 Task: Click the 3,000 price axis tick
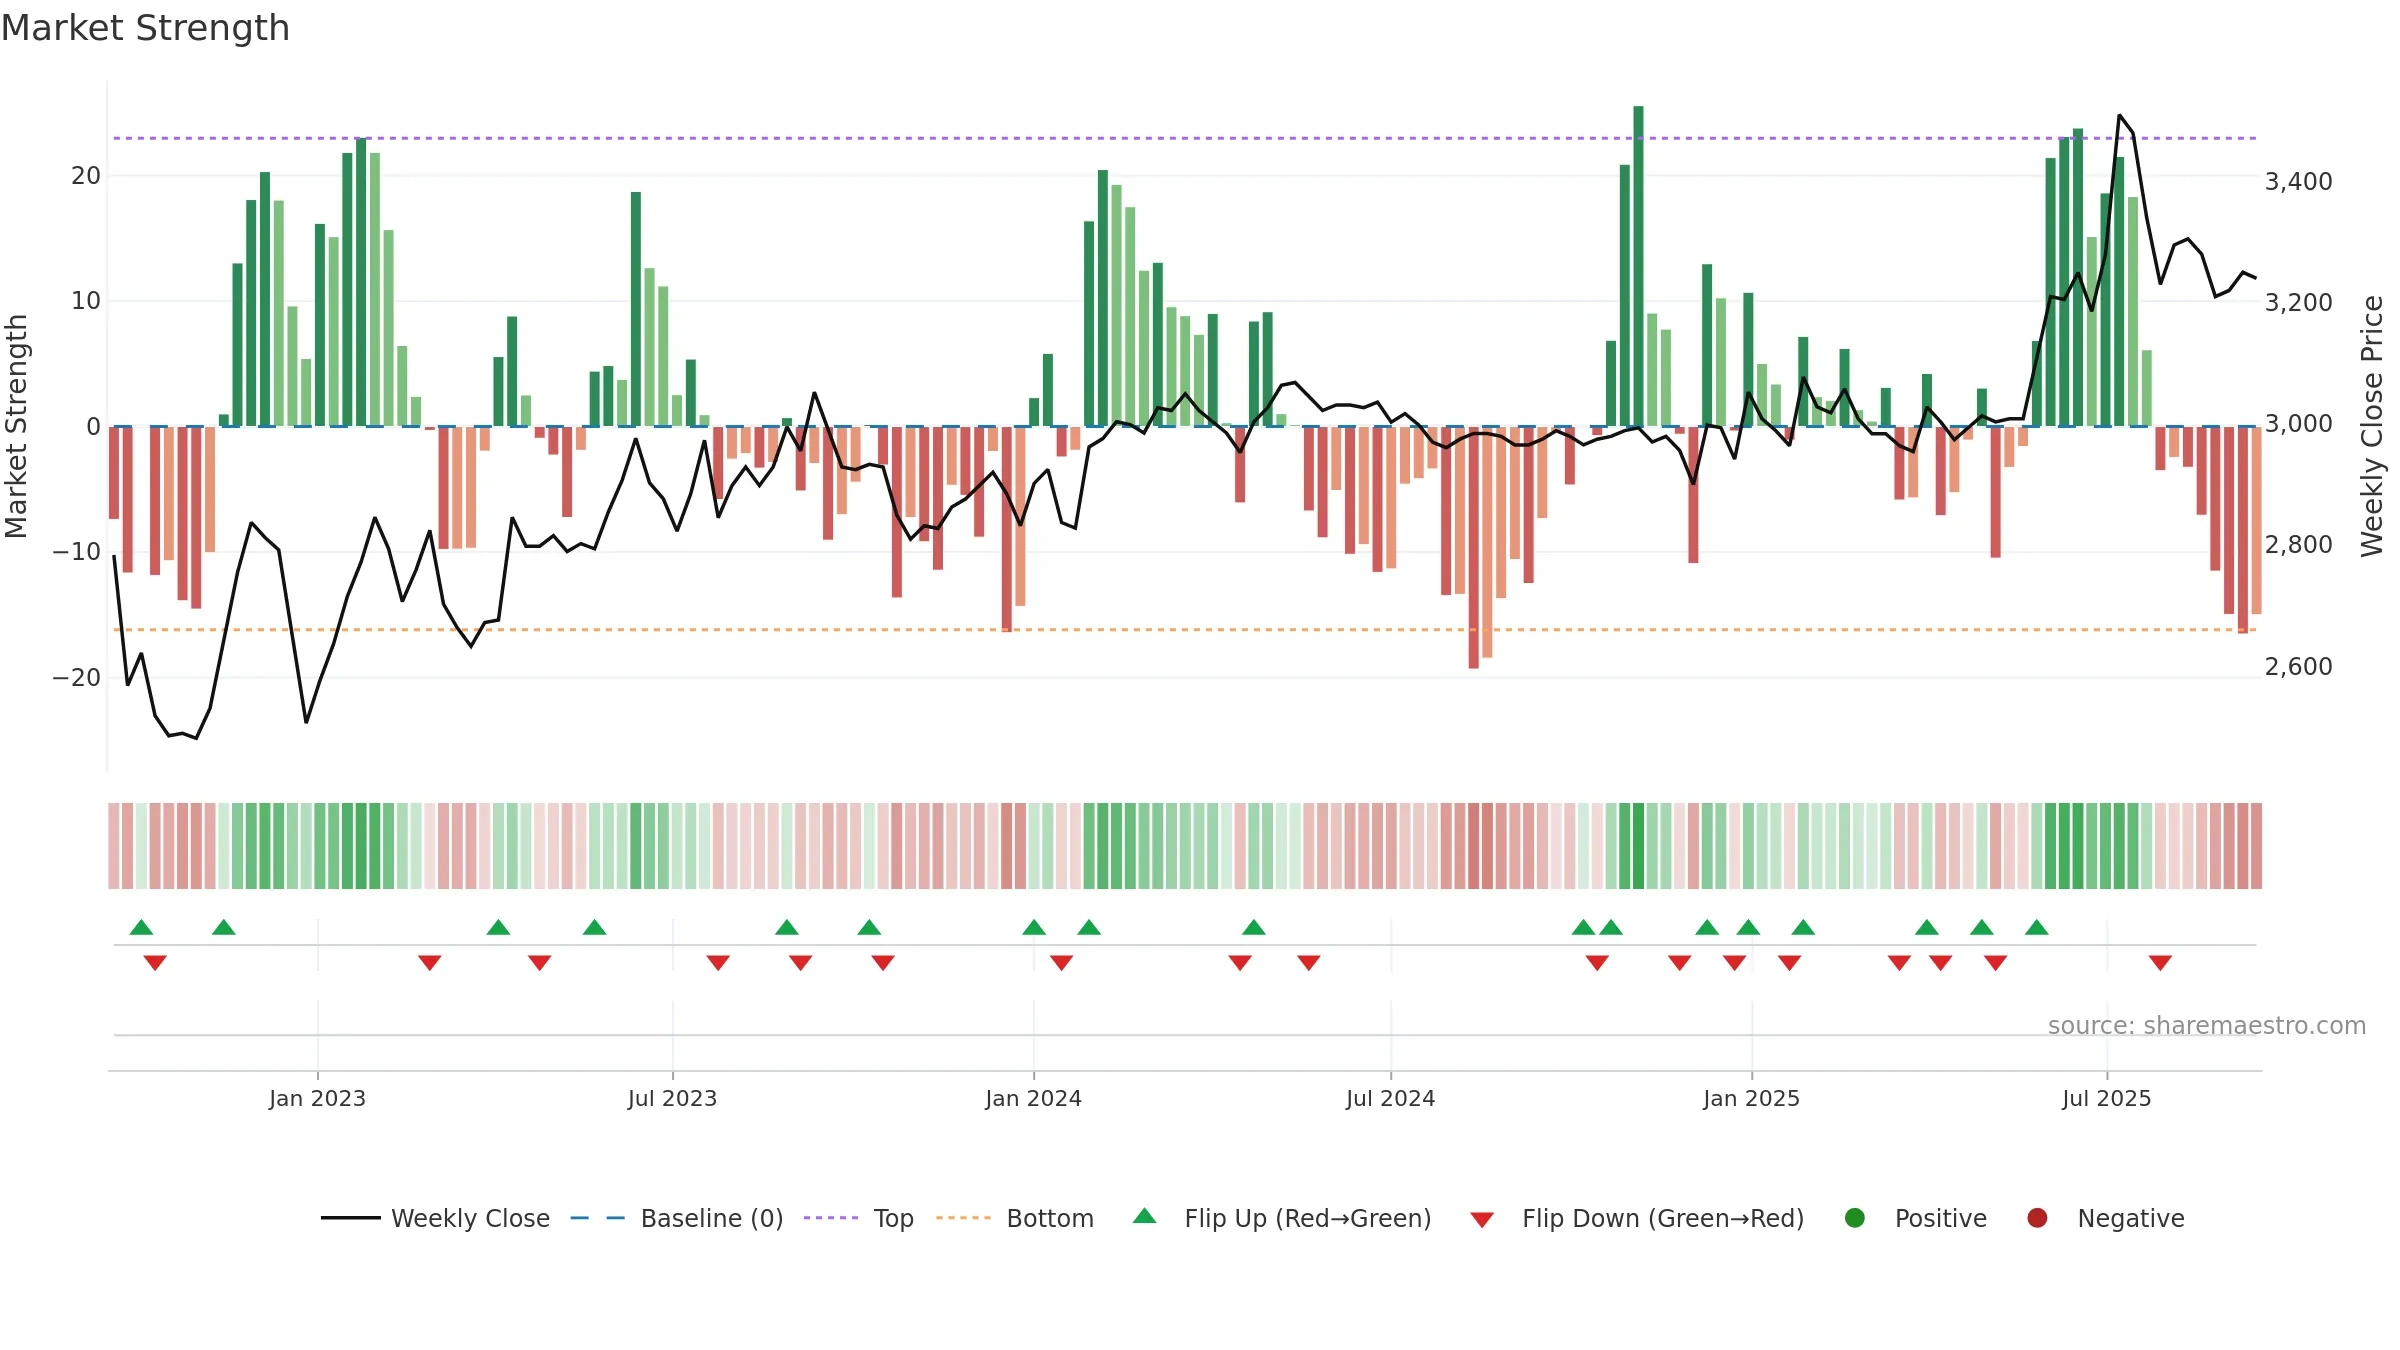pyautogui.click(x=2298, y=424)
